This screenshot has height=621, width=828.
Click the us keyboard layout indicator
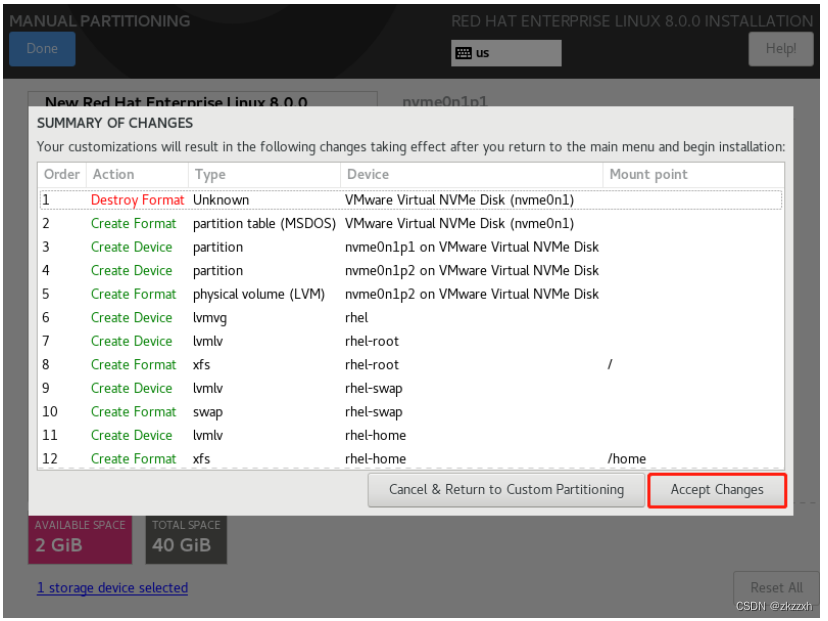tap(506, 53)
